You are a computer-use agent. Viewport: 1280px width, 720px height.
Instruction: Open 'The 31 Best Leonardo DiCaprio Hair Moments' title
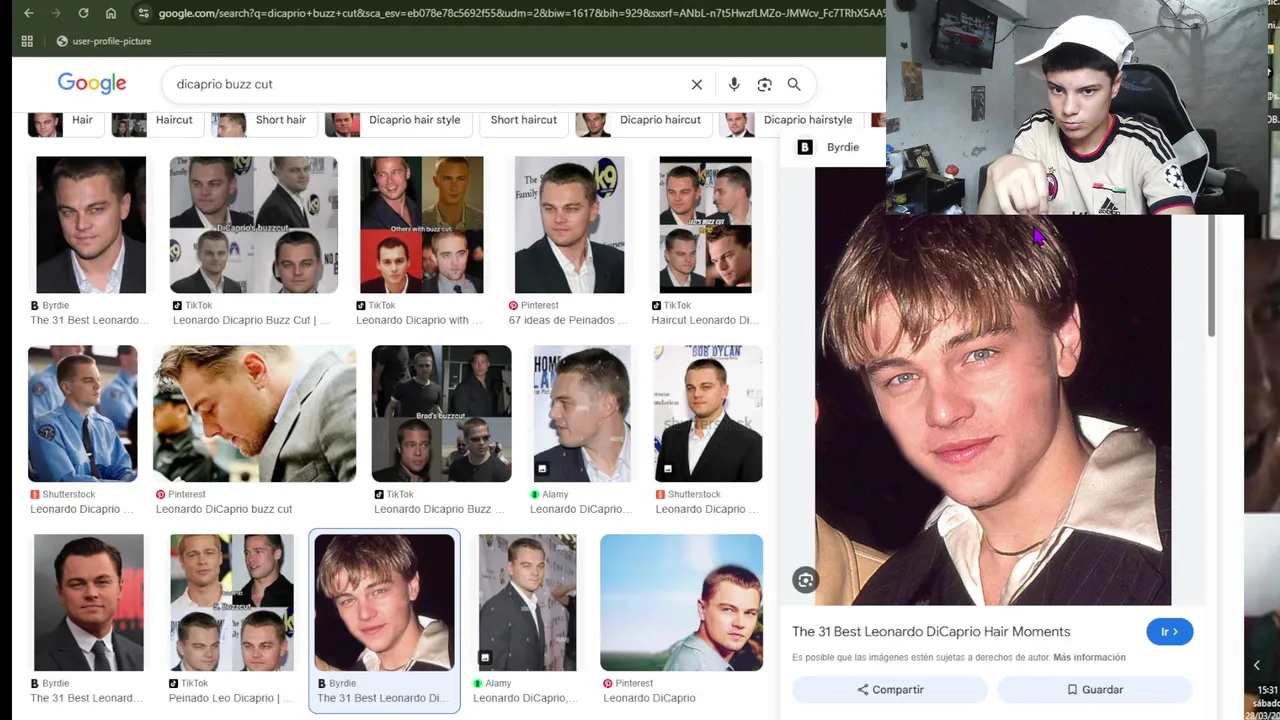[x=931, y=632]
